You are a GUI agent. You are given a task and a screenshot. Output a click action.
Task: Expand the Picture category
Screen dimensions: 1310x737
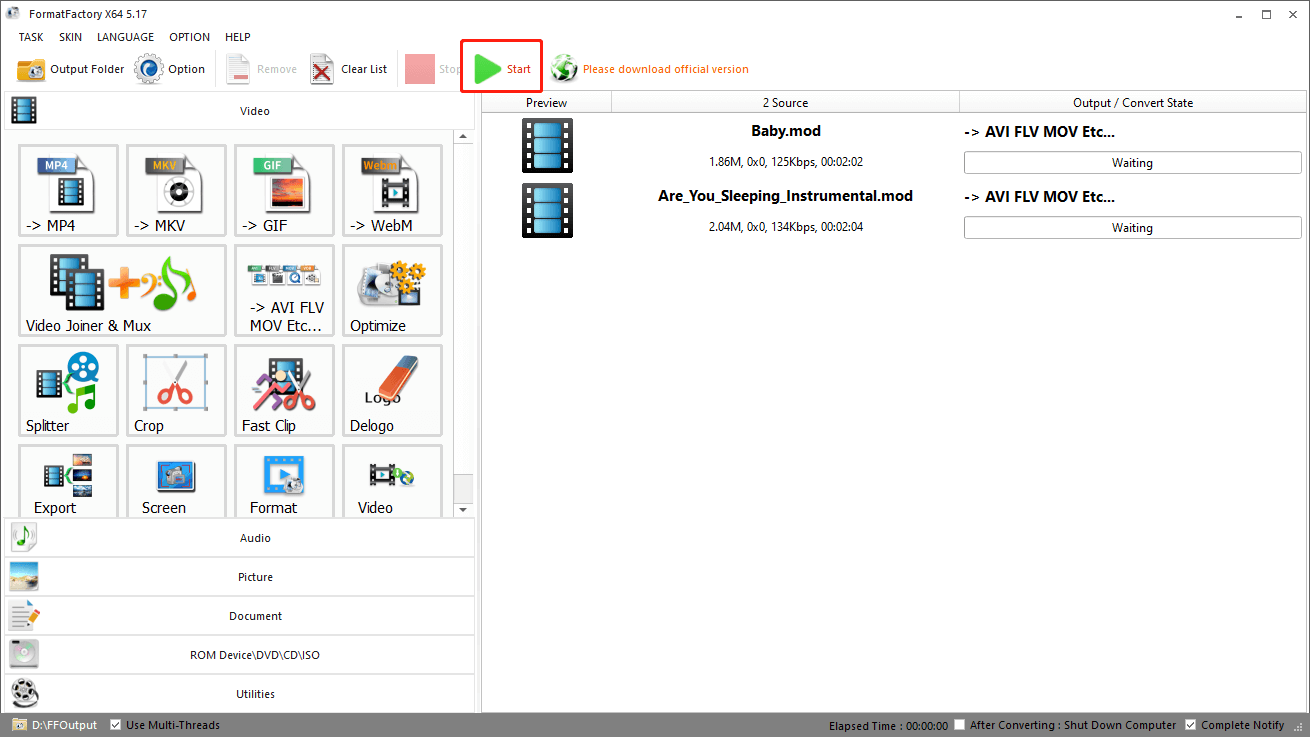[x=238, y=577]
